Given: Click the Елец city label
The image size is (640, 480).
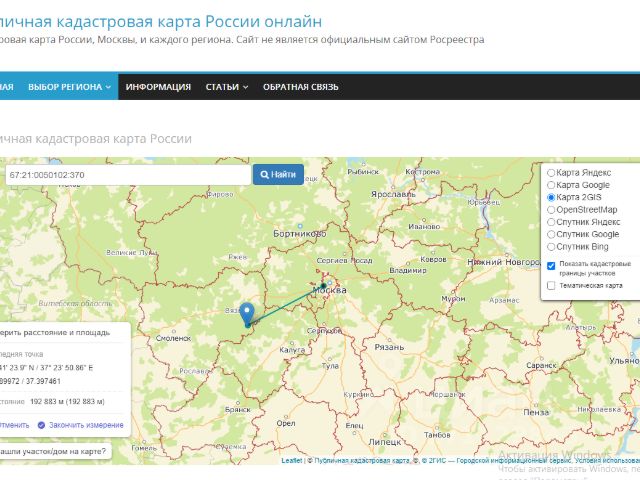Looking at the screenshot, I should point(354,426).
